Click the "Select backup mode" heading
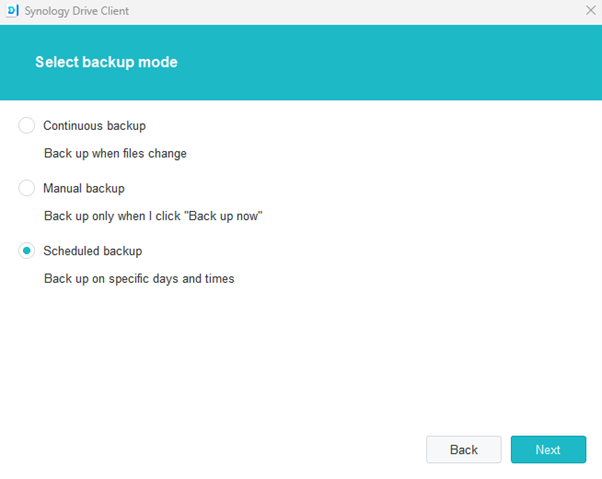This screenshot has height=479, width=602. click(x=106, y=62)
